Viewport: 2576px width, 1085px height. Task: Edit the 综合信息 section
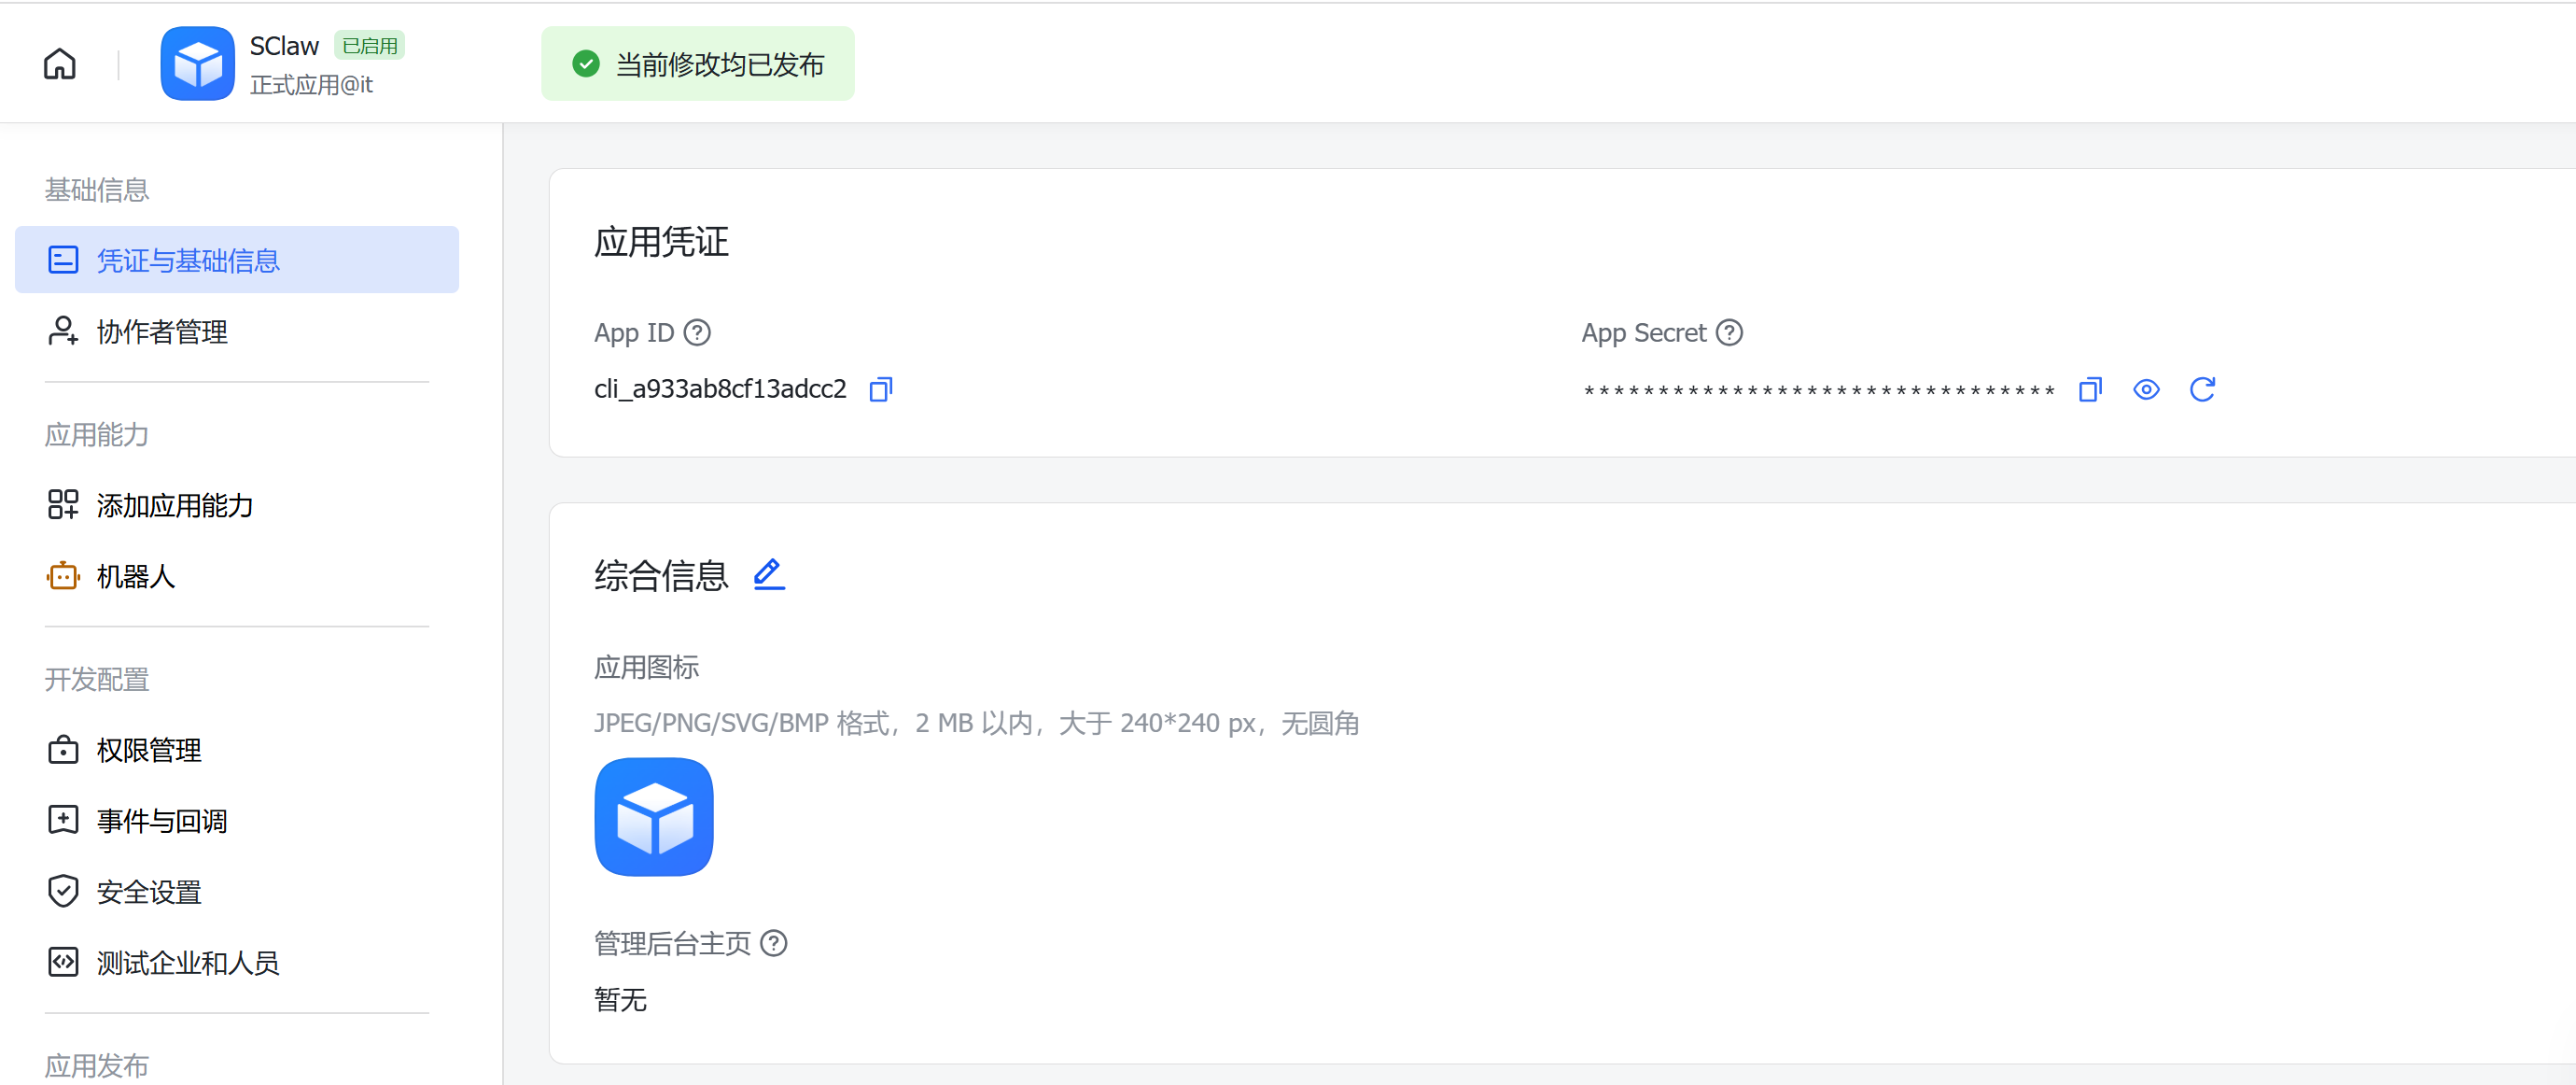click(768, 574)
